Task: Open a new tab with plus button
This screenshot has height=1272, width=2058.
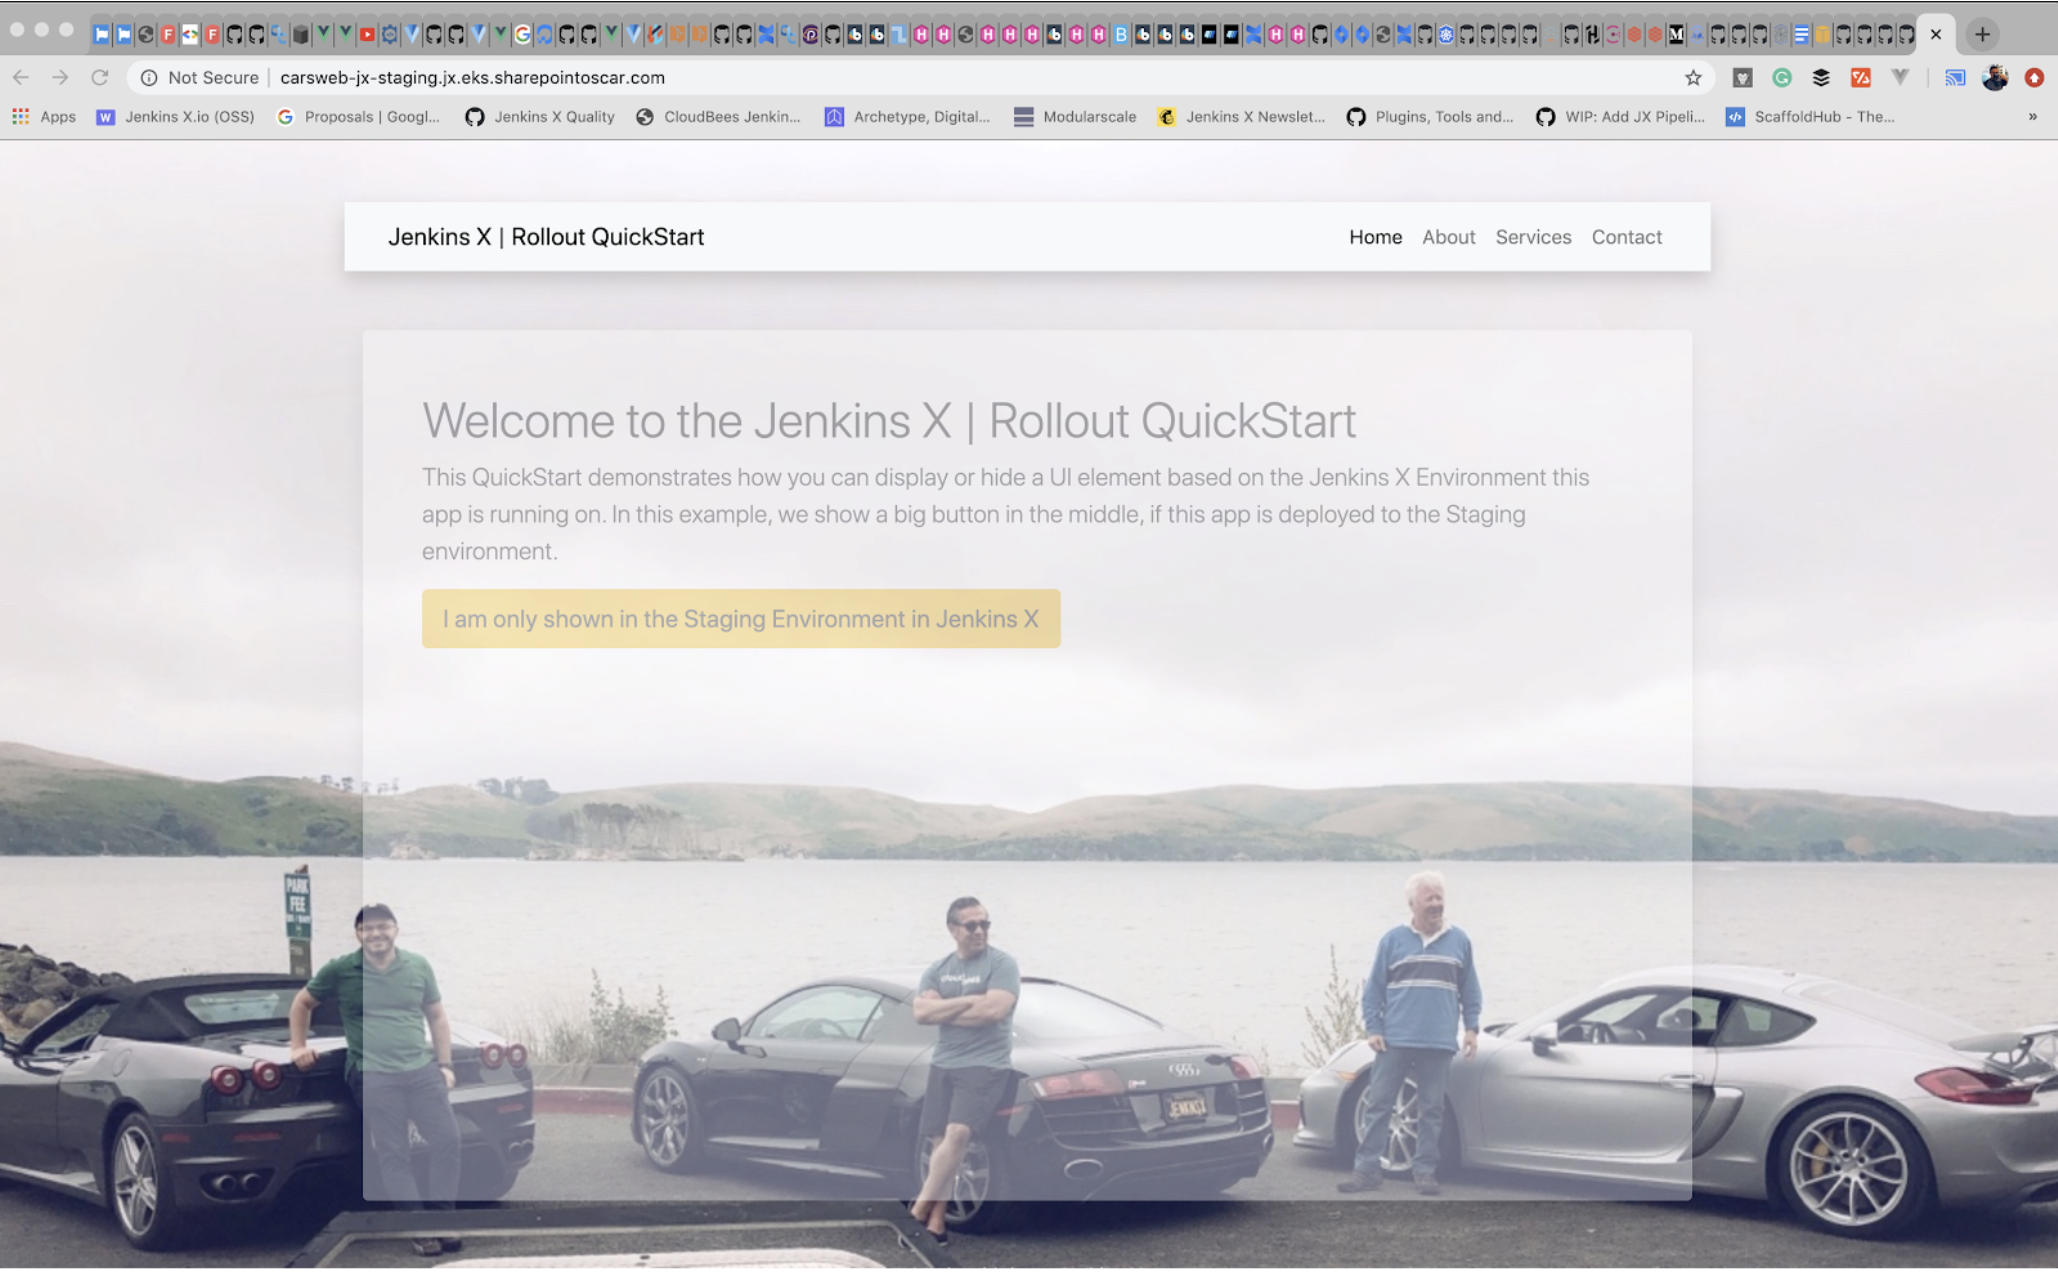Action: 1982,34
